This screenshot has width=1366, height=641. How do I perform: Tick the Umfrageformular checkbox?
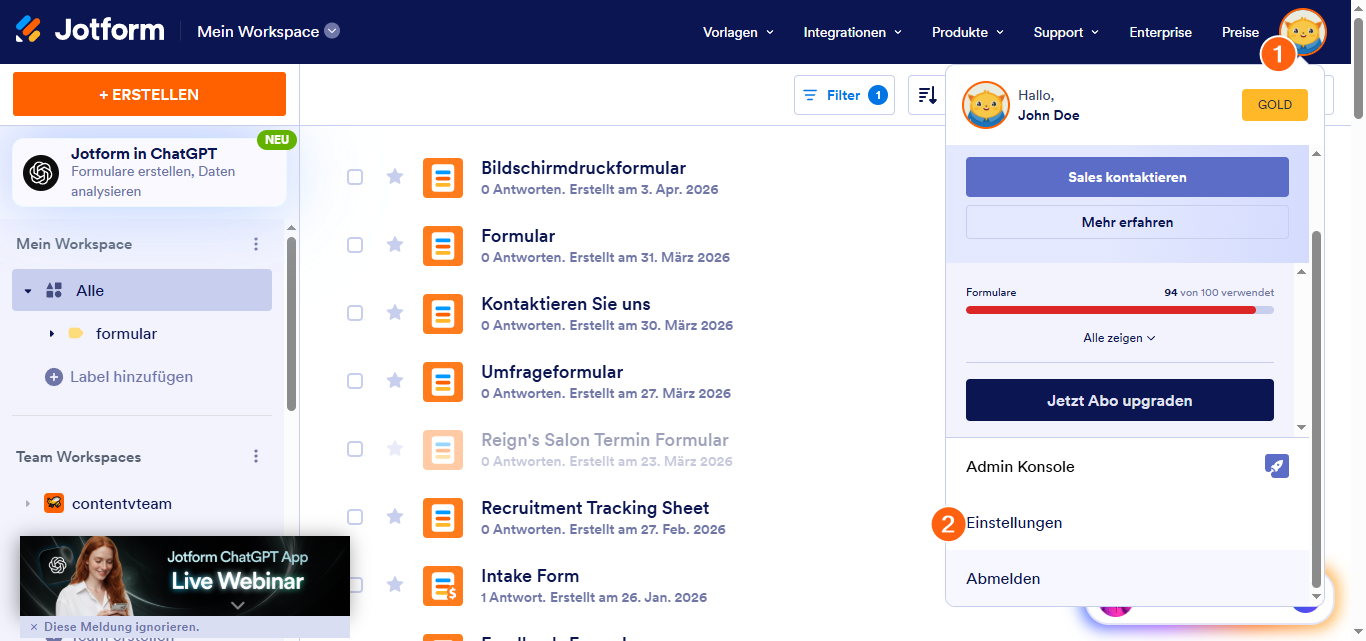(x=355, y=381)
